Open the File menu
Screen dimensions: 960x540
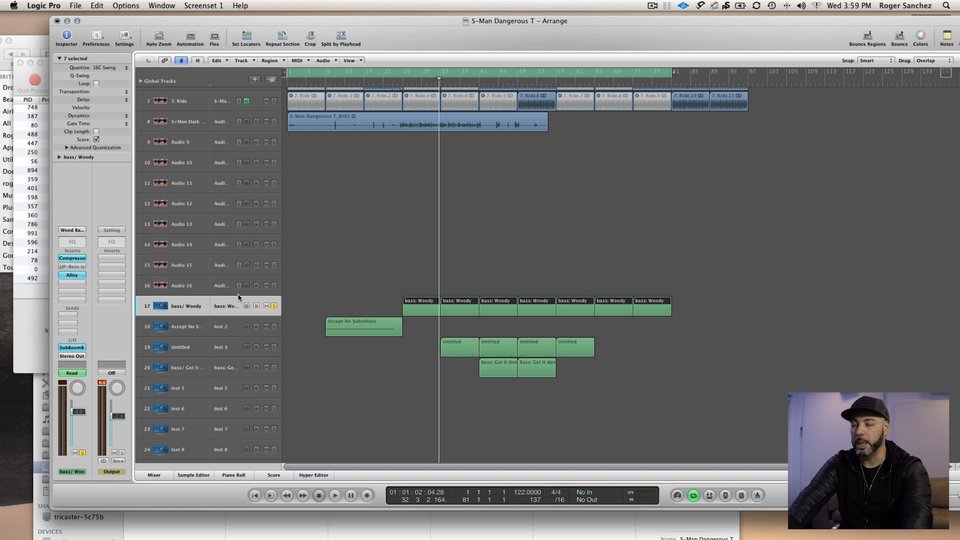(x=75, y=6)
